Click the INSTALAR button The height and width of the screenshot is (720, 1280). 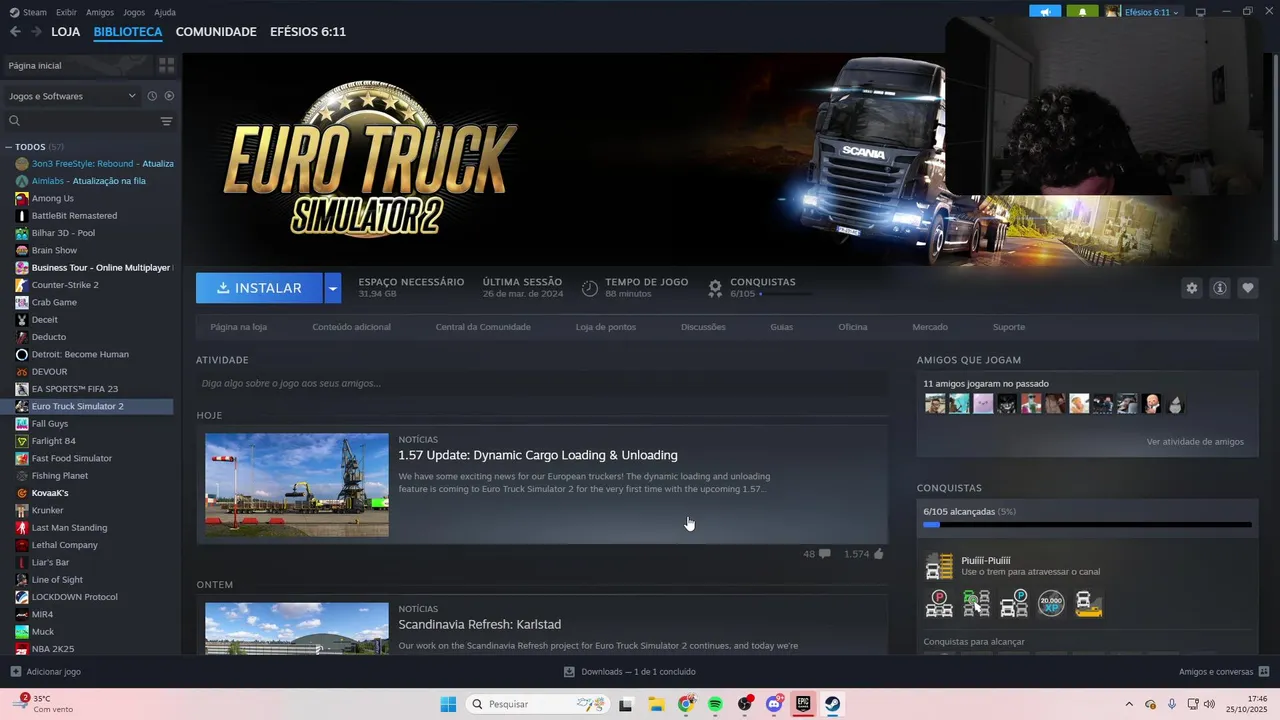(x=259, y=288)
